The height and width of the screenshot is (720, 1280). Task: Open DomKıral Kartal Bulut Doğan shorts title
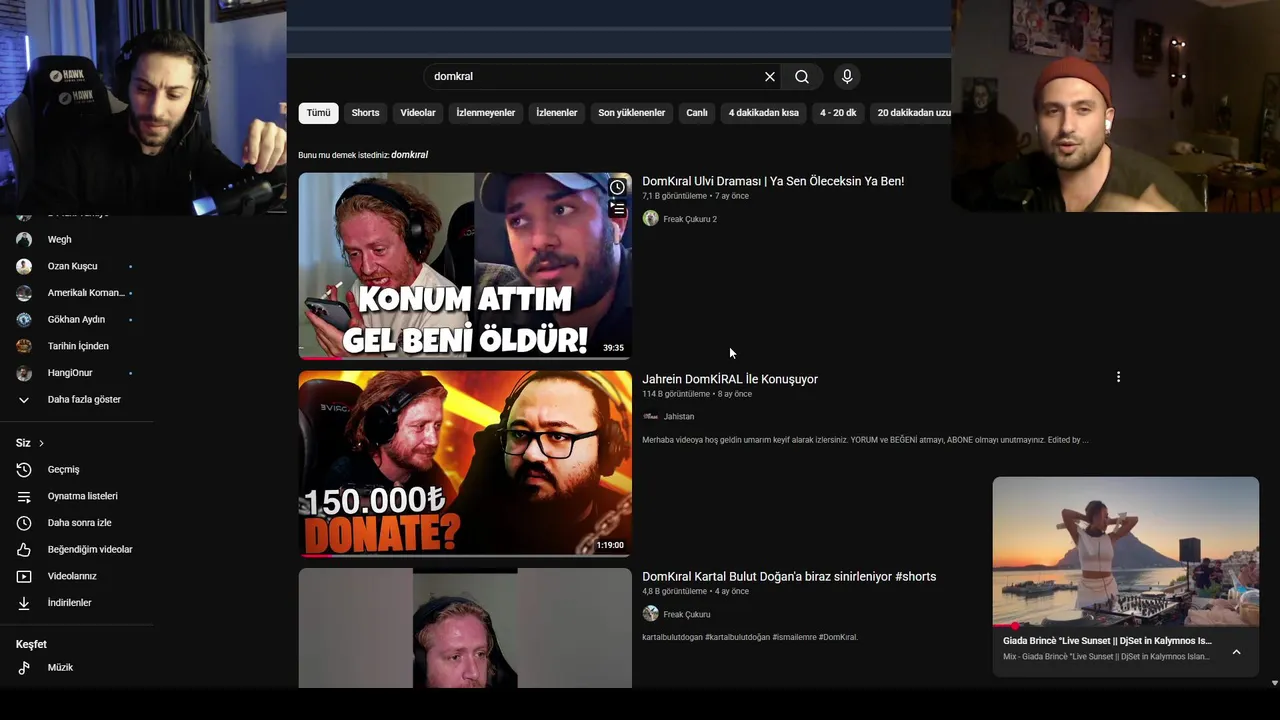coord(789,577)
